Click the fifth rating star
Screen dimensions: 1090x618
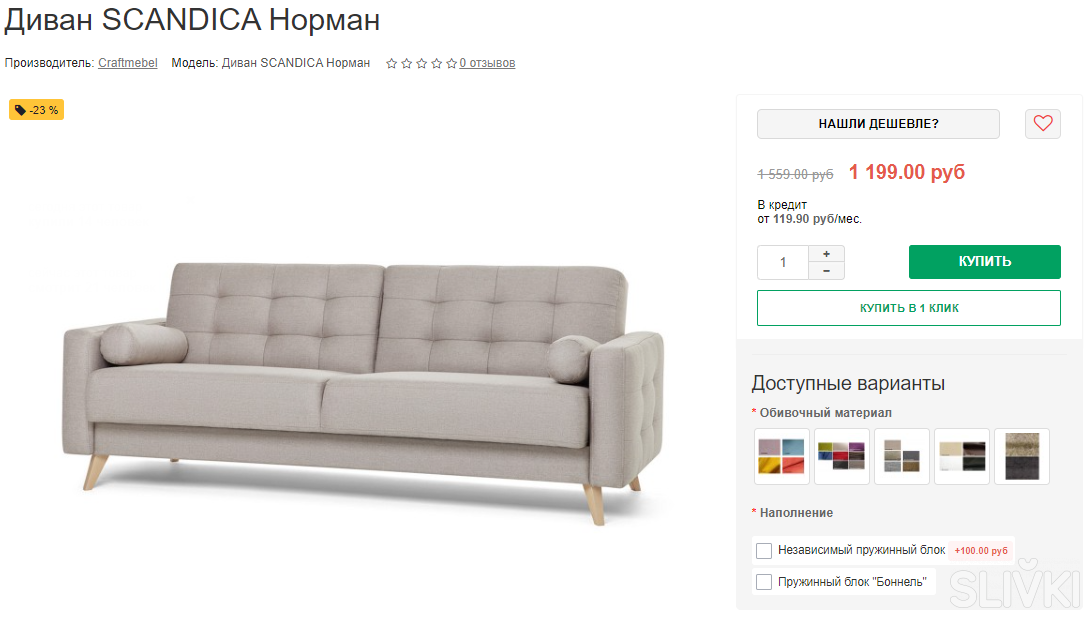452,64
